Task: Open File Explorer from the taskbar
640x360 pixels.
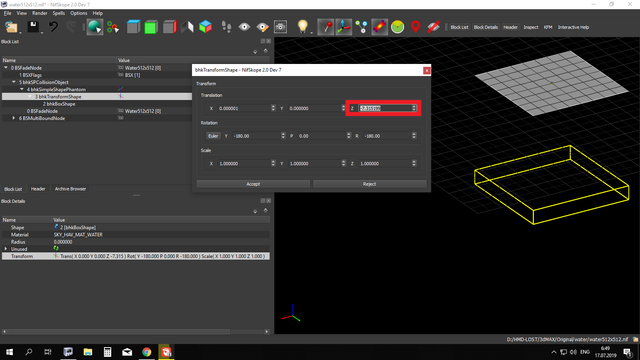Action: pyautogui.click(x=88, y=352)
